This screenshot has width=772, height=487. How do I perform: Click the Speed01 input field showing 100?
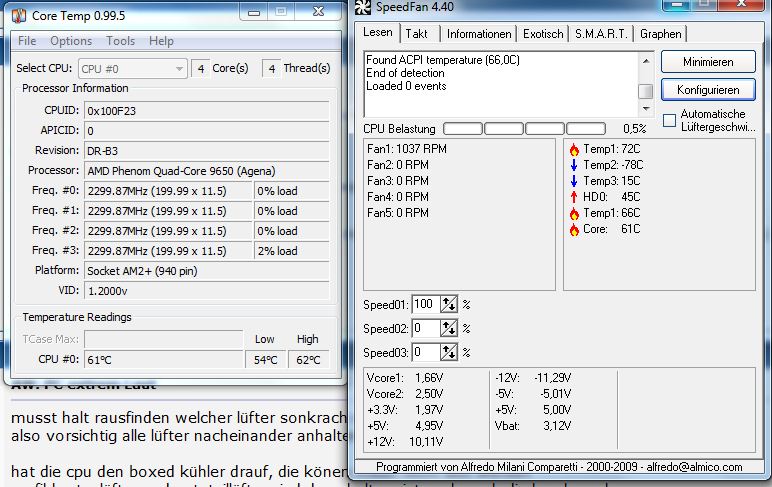[425, 304]
